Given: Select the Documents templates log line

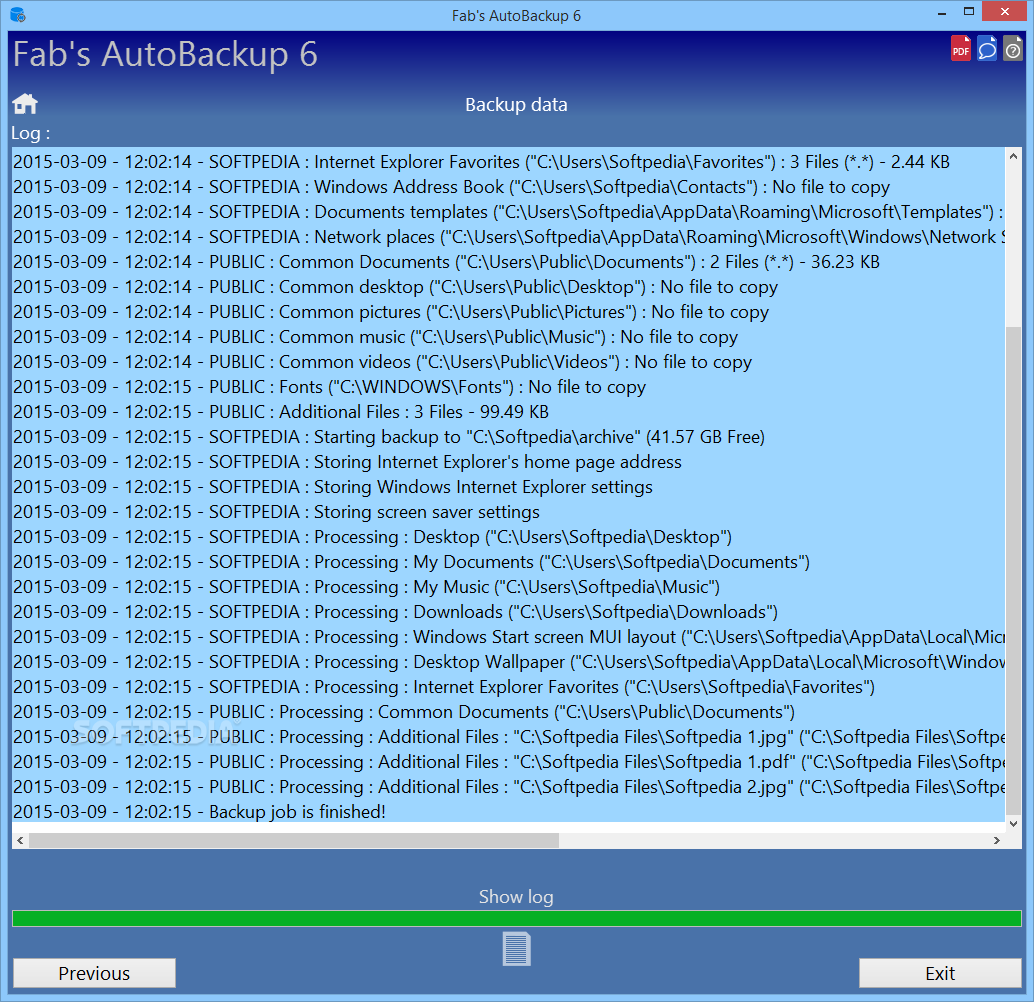Looking at the screenshot, I should (x=508, y=212).
